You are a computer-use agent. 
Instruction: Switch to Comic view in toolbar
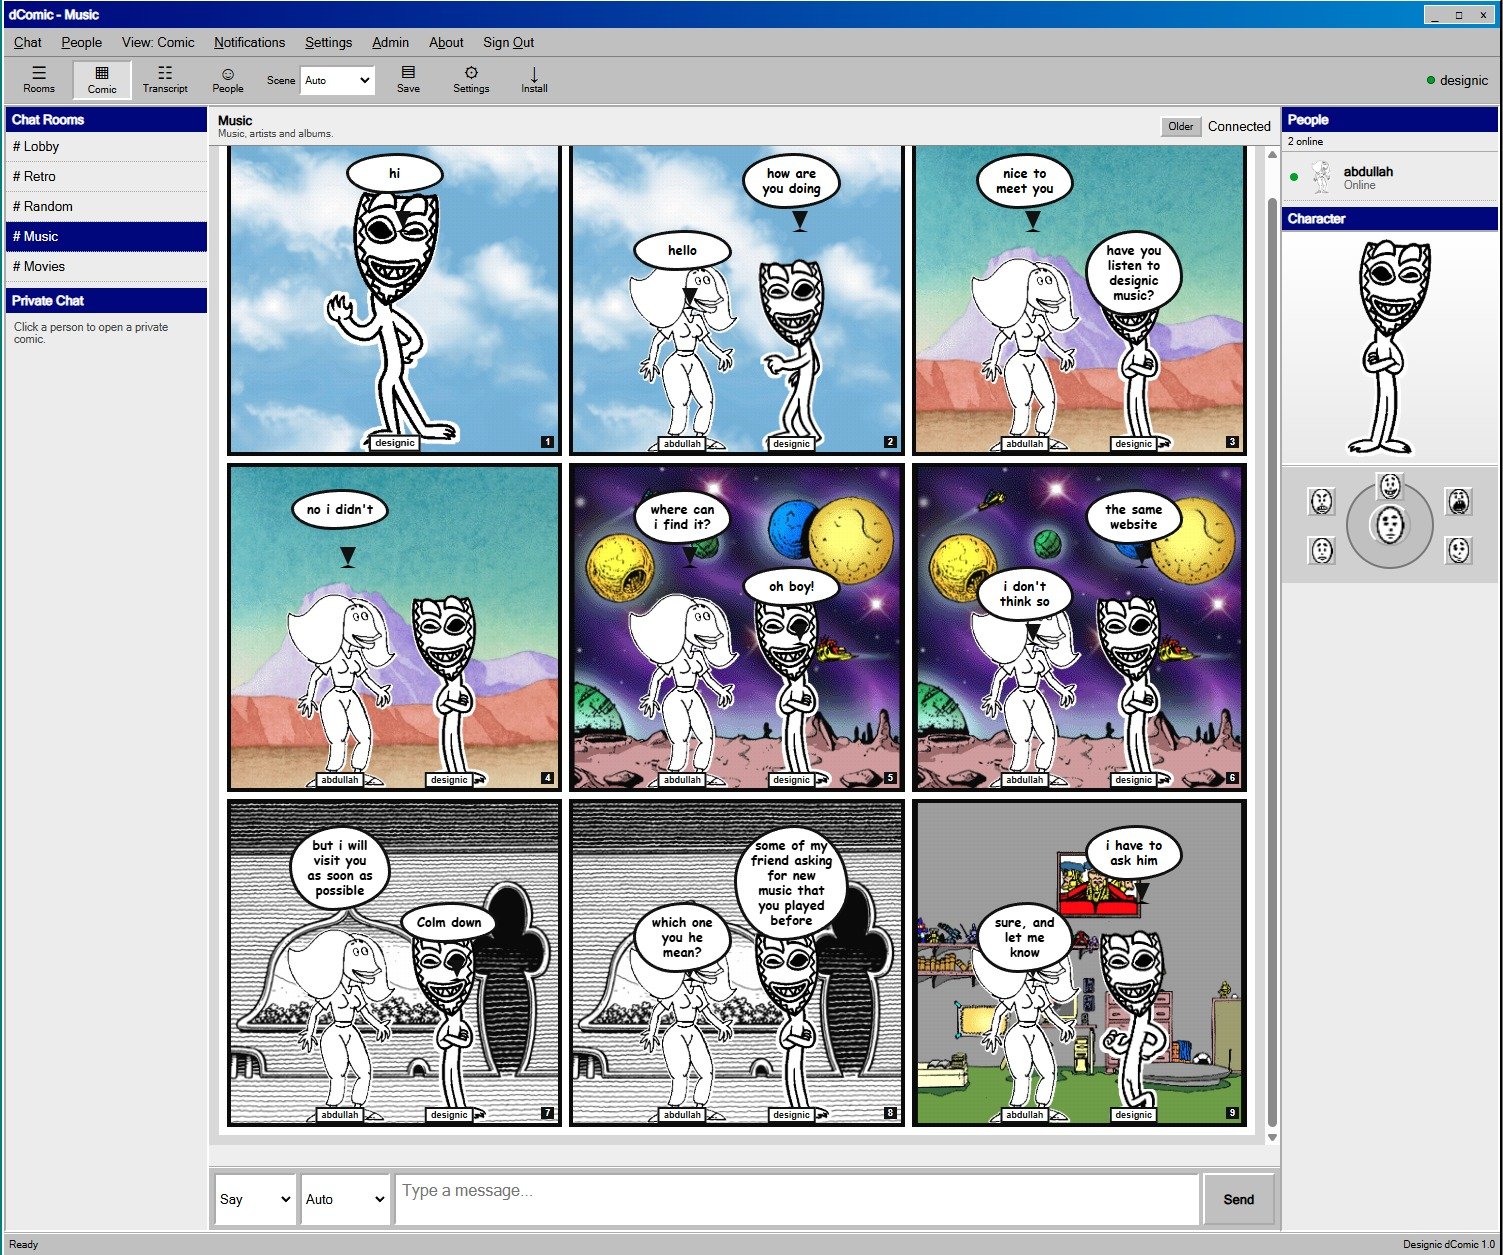[102, 80]
